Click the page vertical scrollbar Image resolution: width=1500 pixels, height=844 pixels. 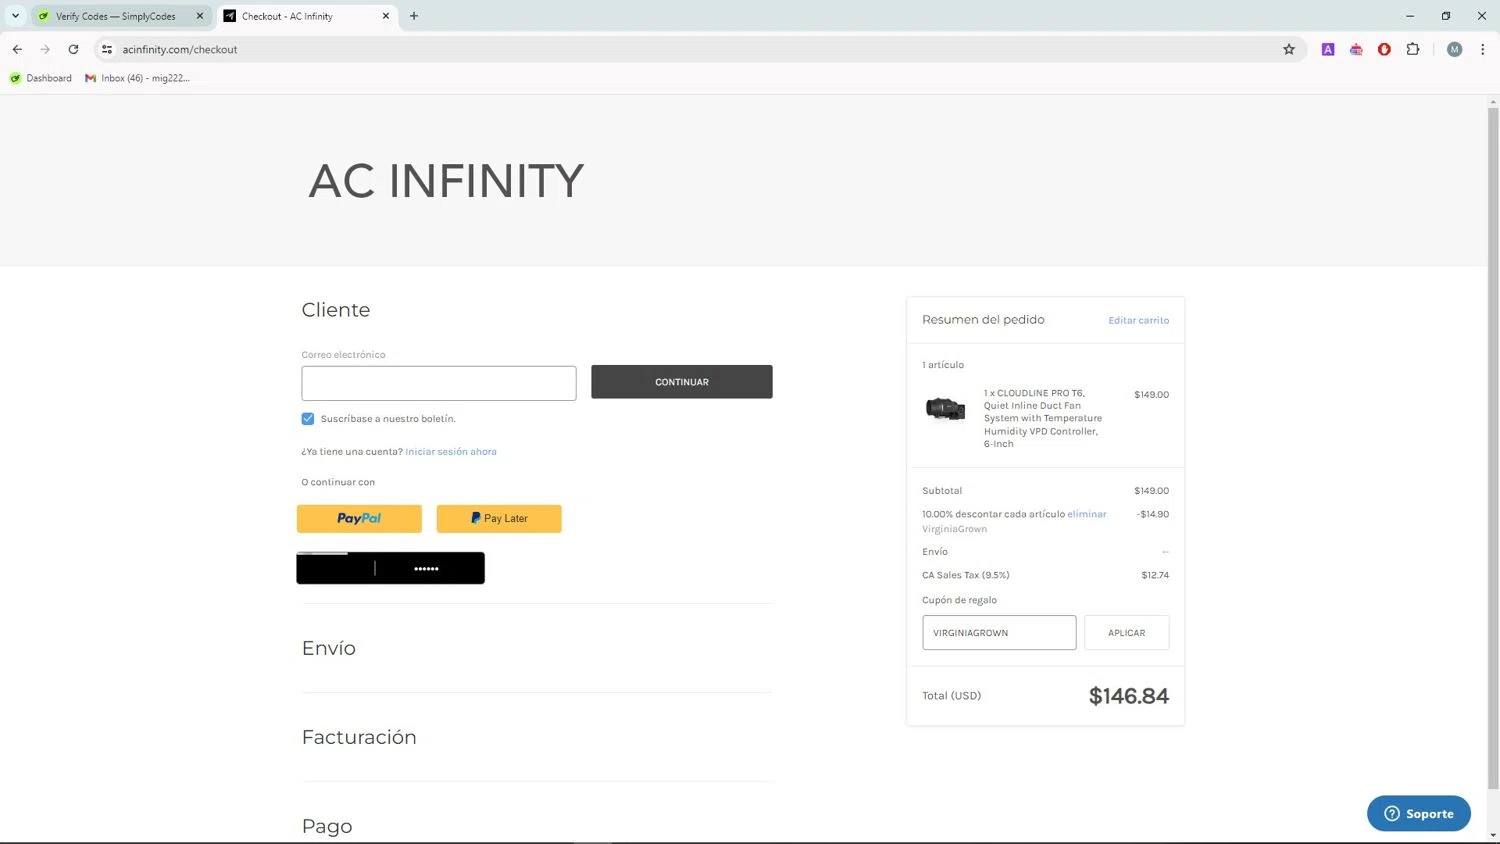tap(1493, 448)
